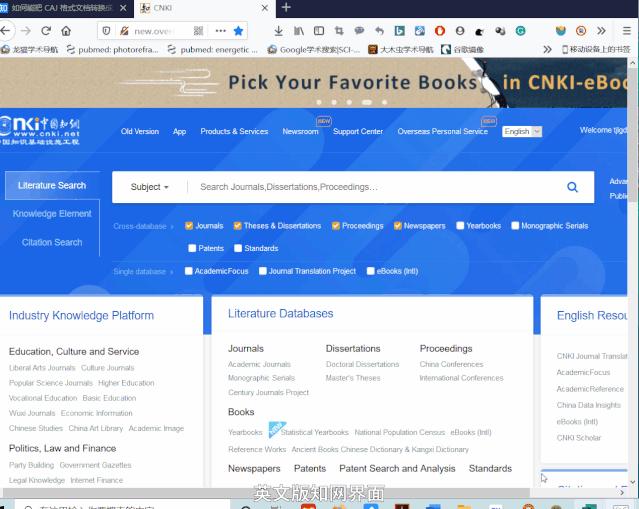This screenshot has width=639, height=509.
Task: Open the Academic Journals link
Action: click(x=259, y=364)
